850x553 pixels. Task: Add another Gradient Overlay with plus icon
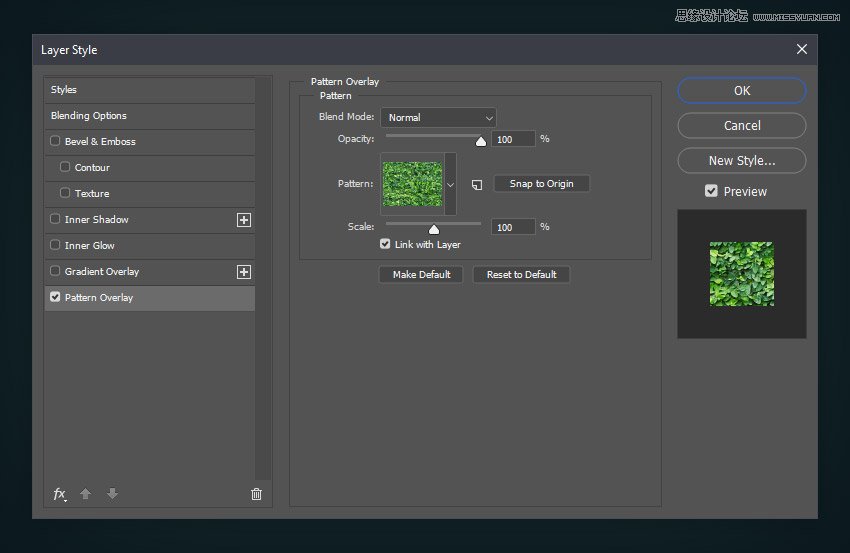pyautogui.click(x=243, y=272)
